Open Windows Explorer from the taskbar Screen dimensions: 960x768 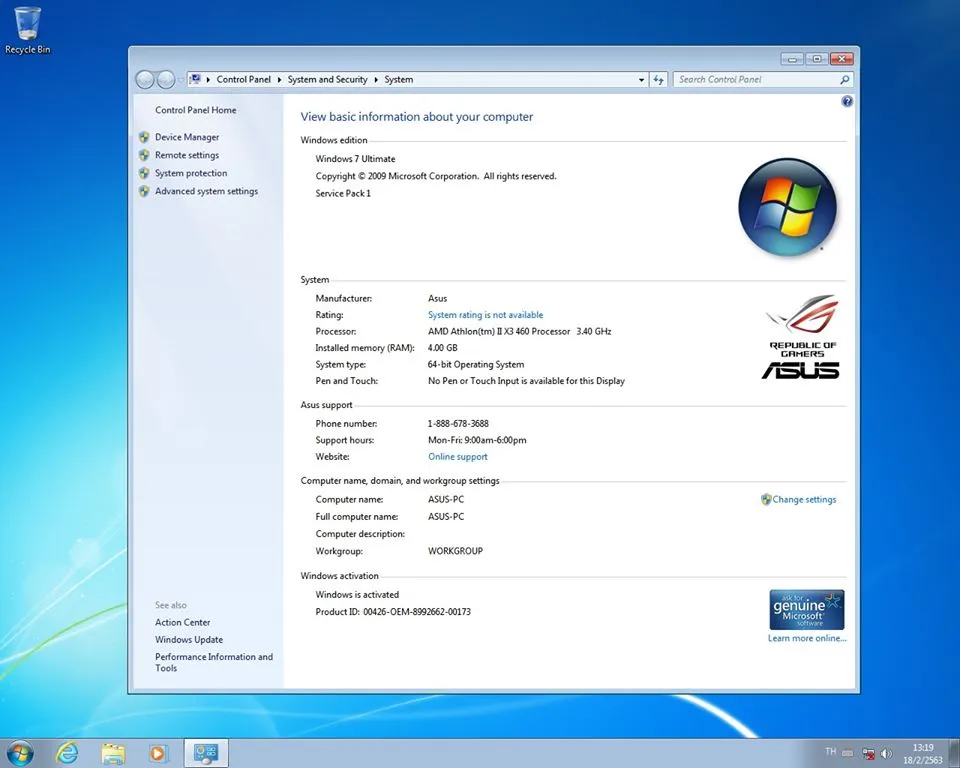112,751
